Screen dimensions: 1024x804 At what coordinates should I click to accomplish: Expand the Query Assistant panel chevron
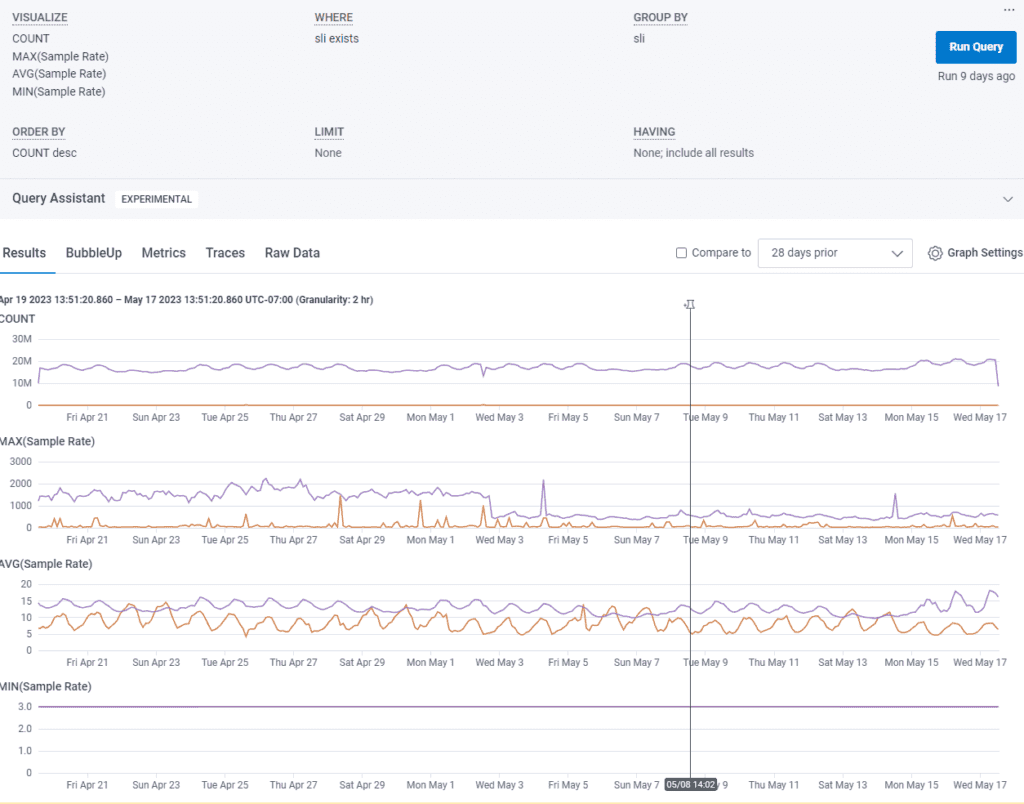(1007, 199)
